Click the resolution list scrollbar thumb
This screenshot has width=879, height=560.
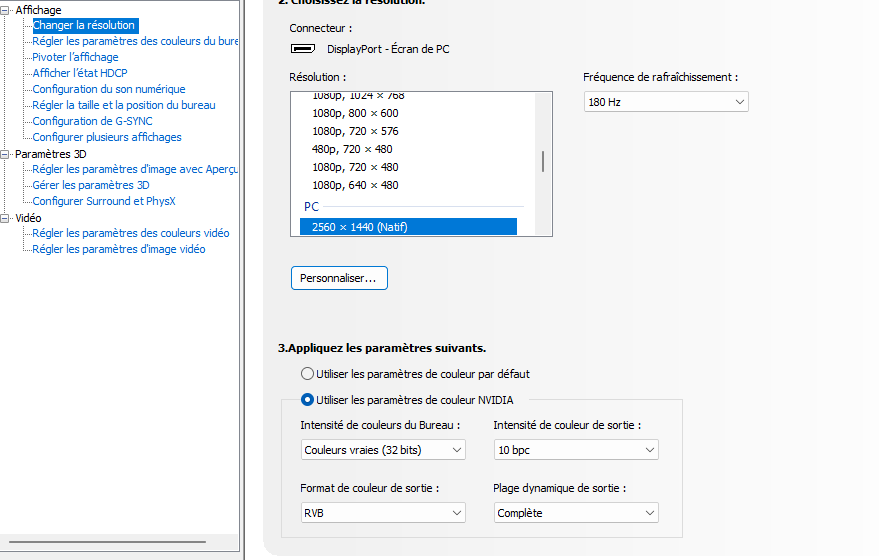[543, 161]
